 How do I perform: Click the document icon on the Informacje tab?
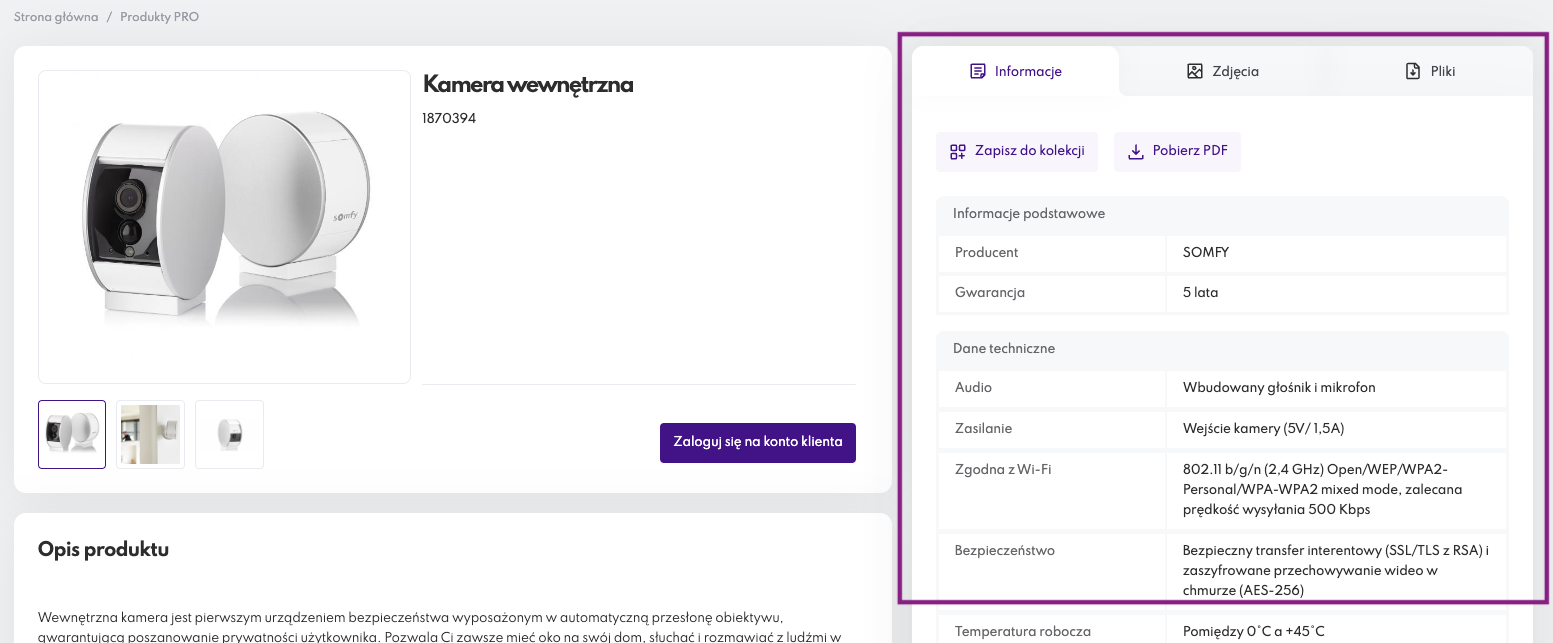coord(976,71)
